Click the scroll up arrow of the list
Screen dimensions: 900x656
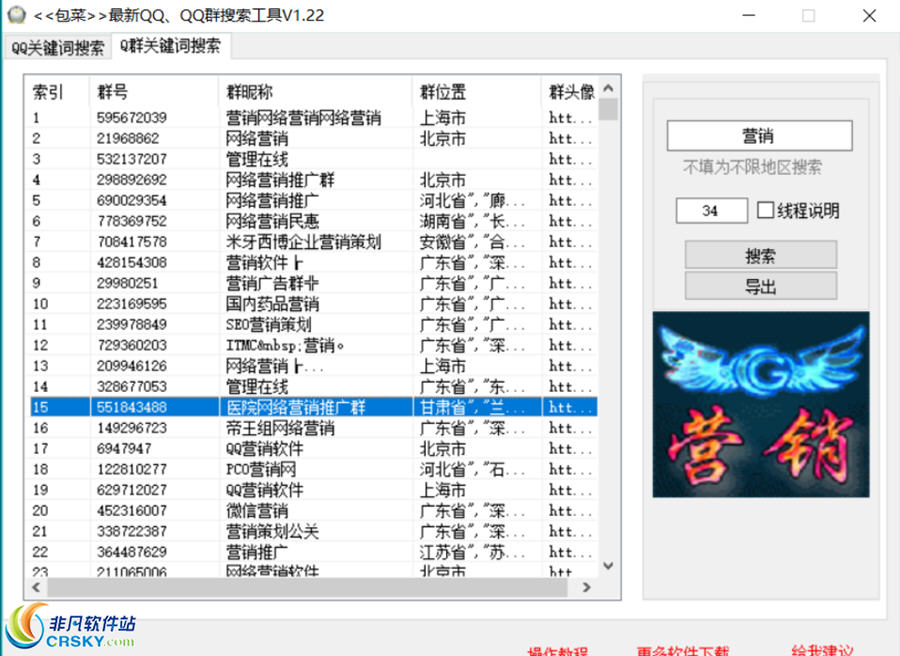click(608, 88)
